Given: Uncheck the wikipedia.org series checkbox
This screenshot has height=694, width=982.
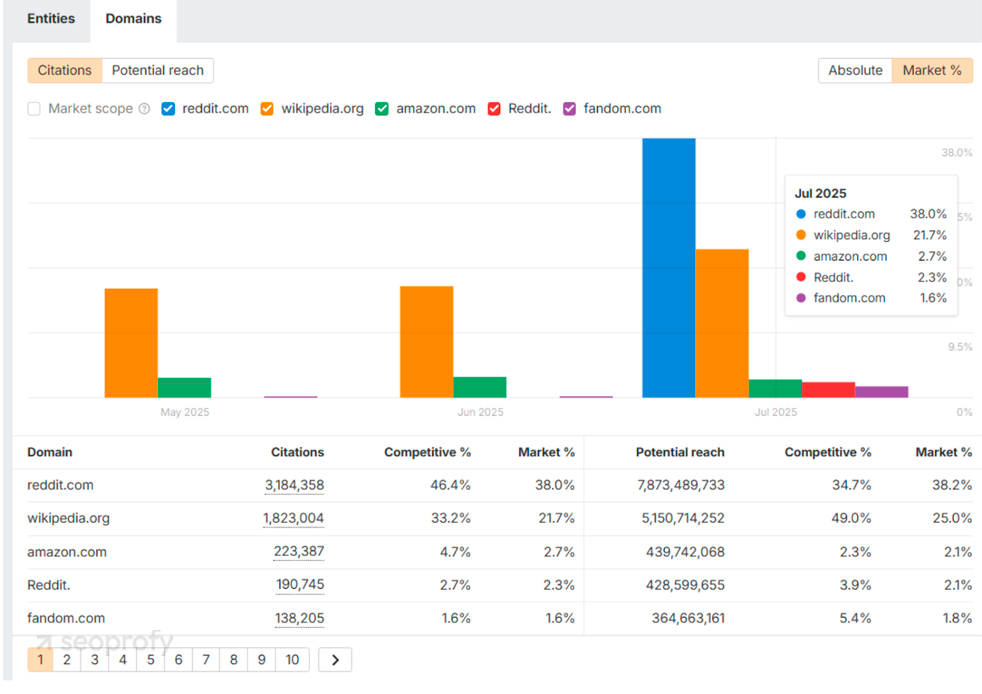Looking at the screenshot, I should click(x=267, y=109).
